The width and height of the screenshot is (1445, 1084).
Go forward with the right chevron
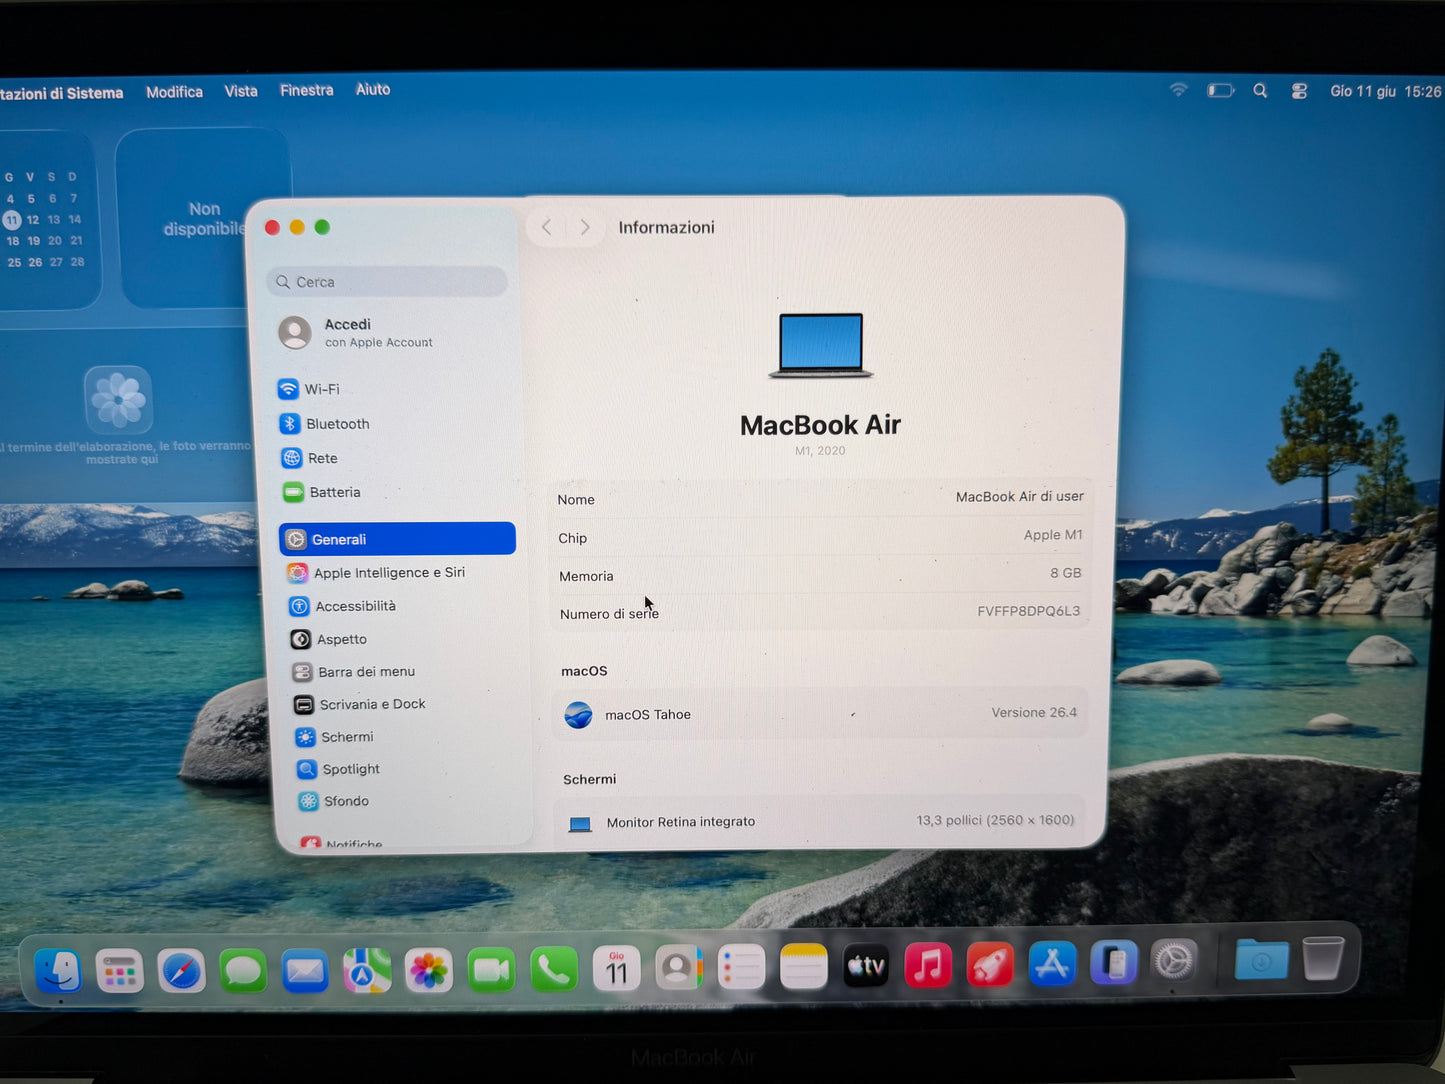point(585,227)
